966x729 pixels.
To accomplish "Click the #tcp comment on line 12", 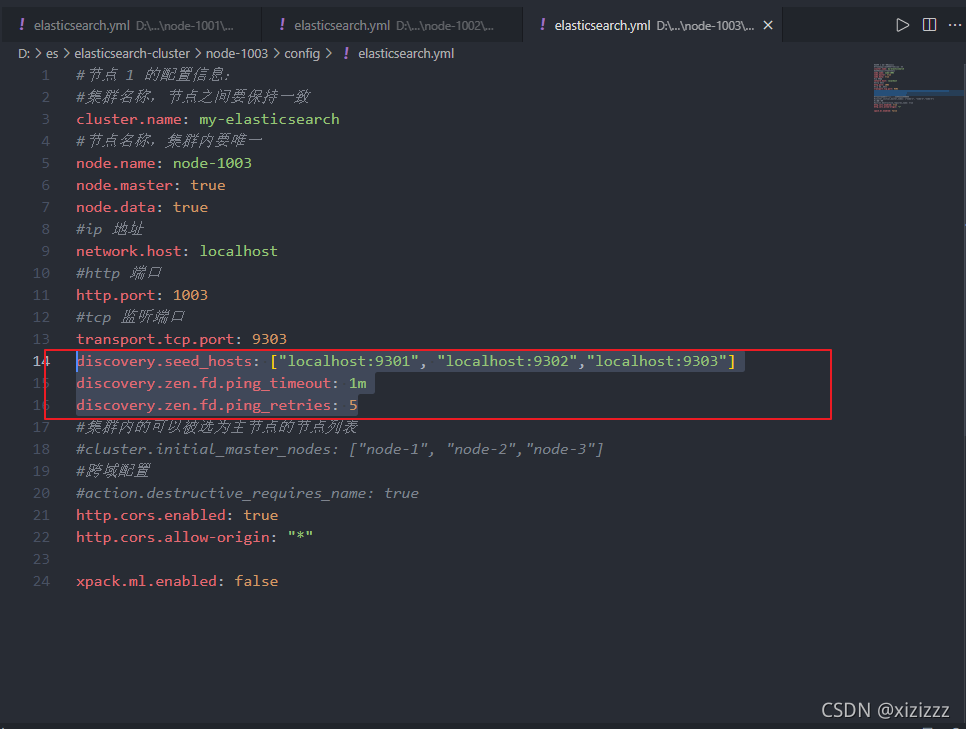I will coord(130,317).
